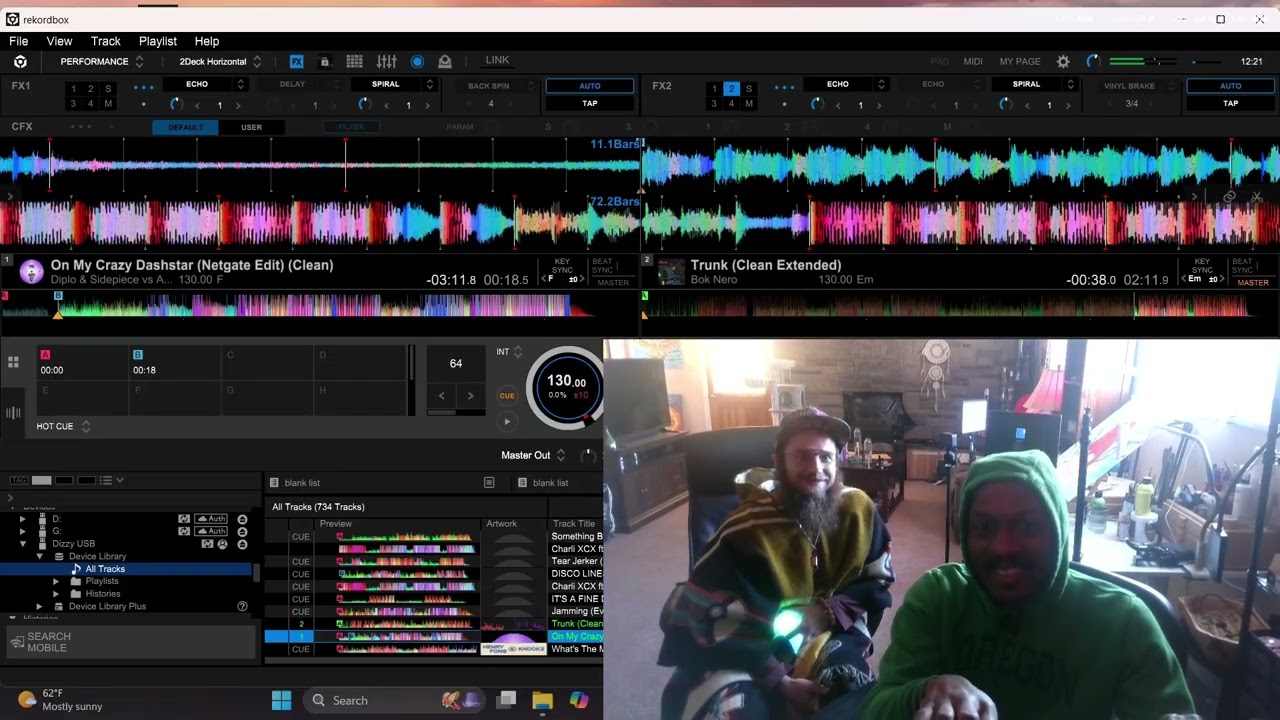
Task: Click the waveform bars icon beside HOT CUE
Action: [13, 412]
